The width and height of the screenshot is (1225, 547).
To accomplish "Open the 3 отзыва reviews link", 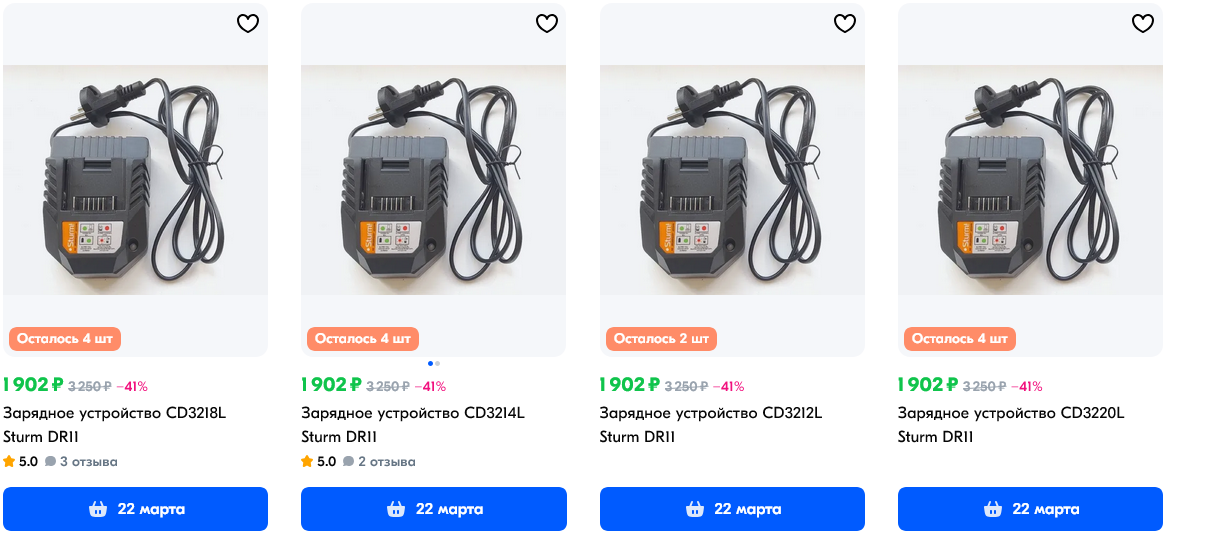I will point(89,462).
